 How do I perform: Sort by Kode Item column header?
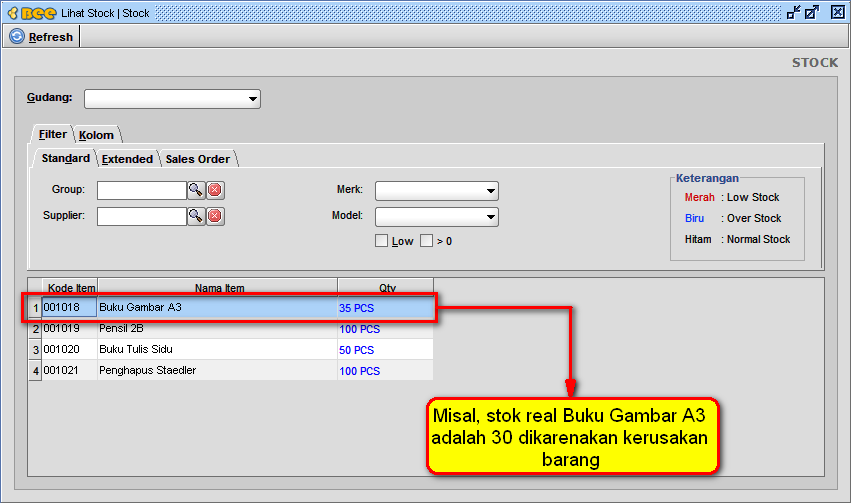[70, 287]
